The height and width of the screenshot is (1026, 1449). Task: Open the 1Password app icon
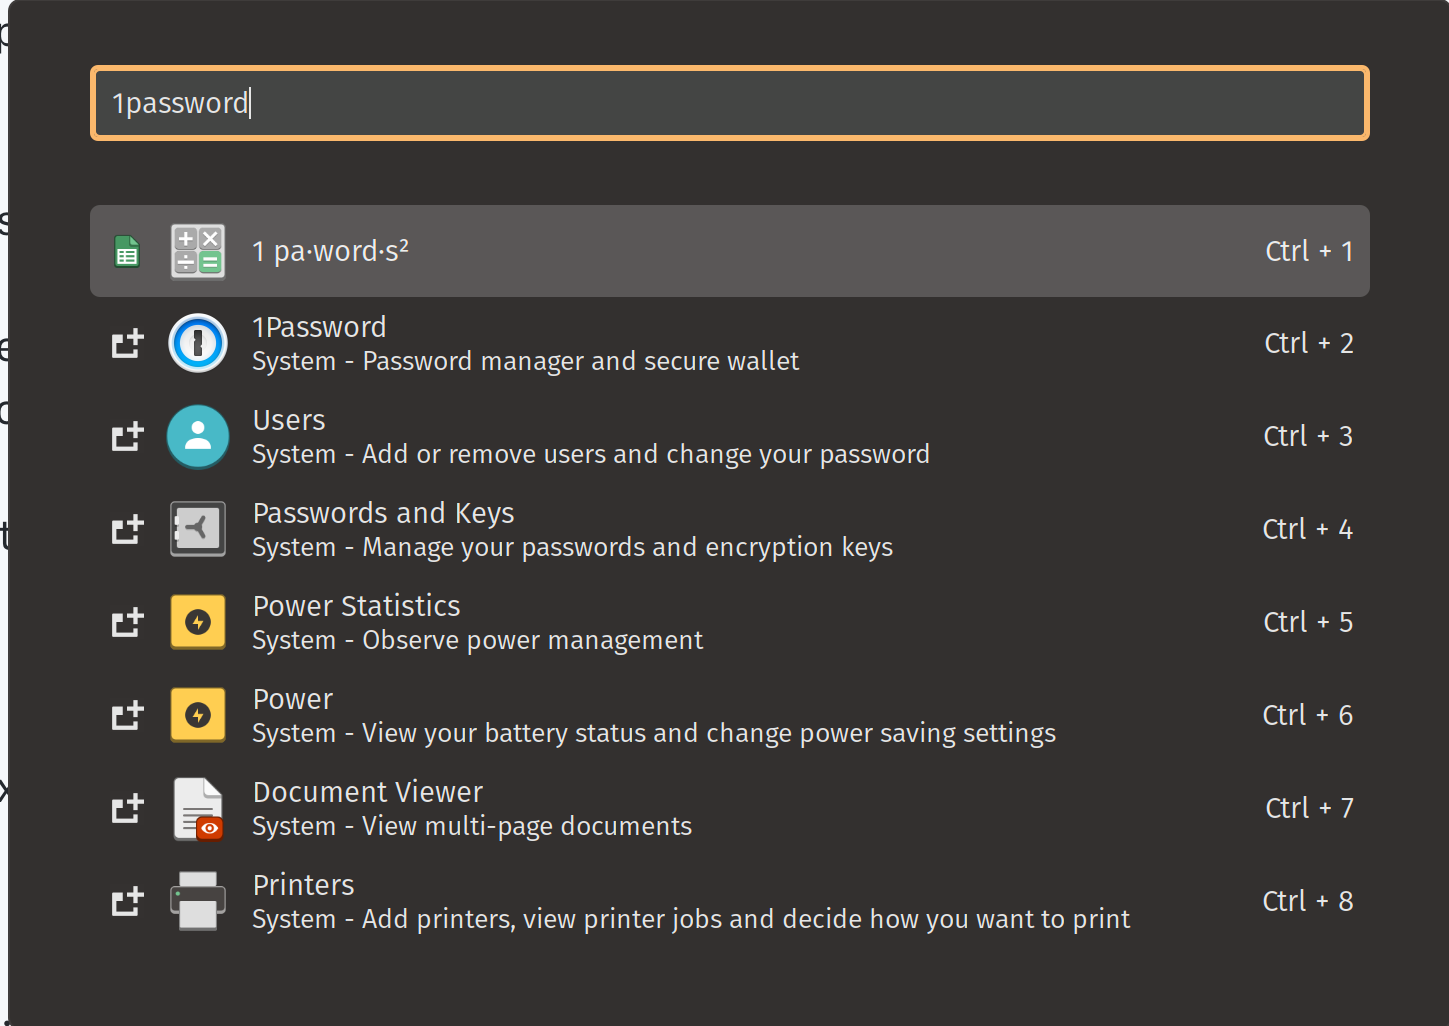click(x=198, y=343)
